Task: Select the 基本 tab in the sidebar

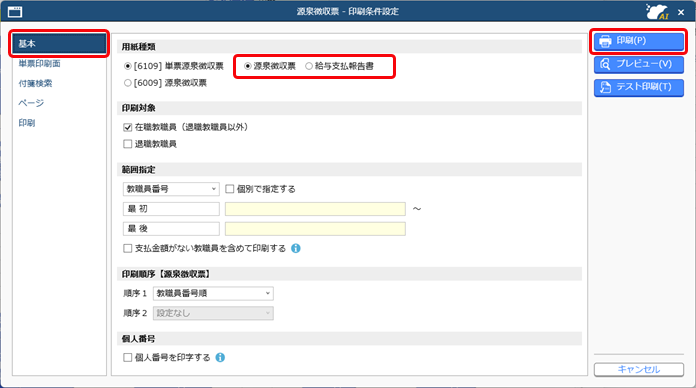Action: 59,44
